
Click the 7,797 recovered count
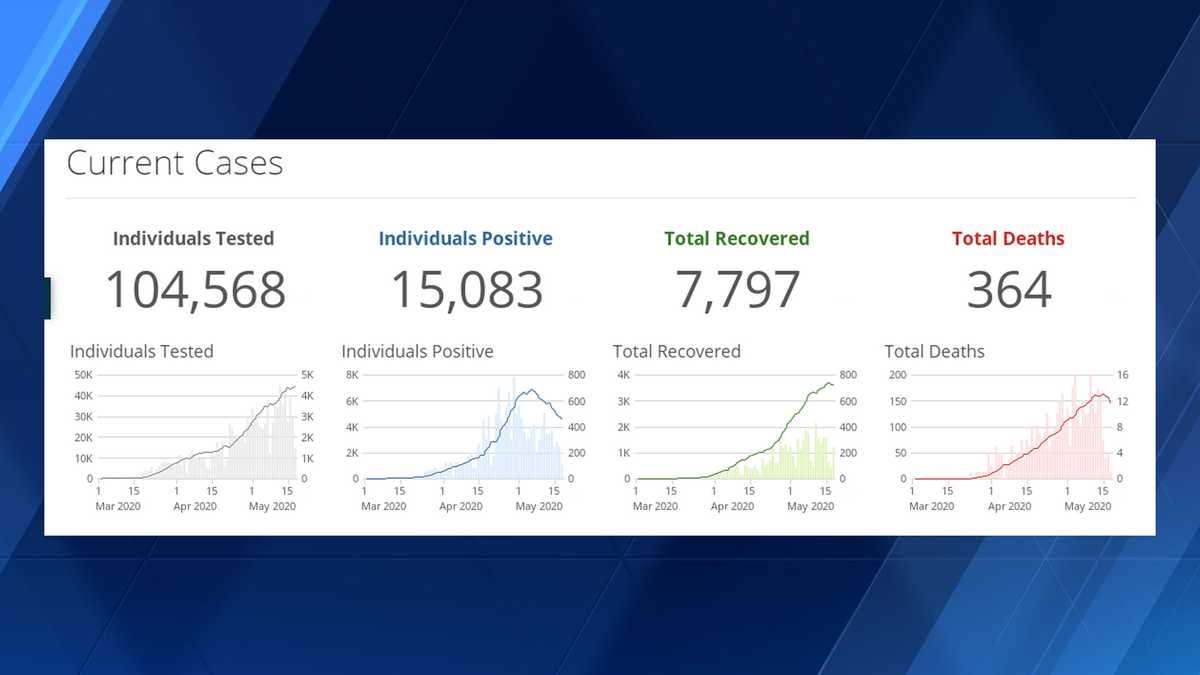[x=738, y=290]
